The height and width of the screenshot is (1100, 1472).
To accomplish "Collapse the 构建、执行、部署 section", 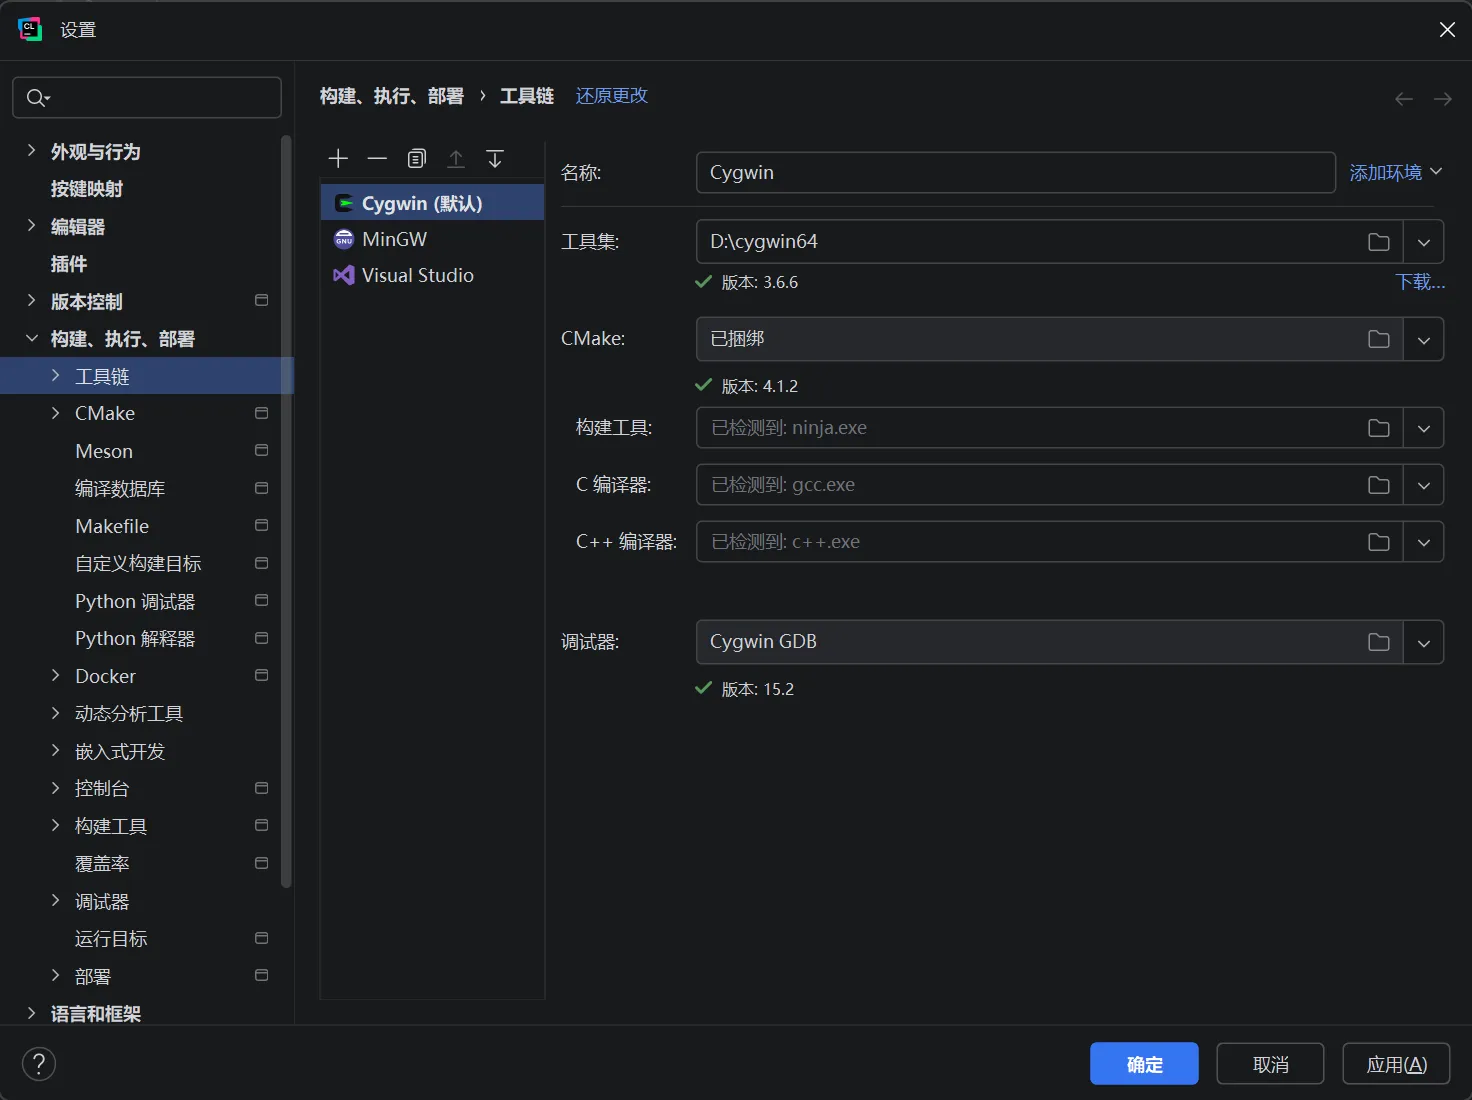I will (31, 338).
